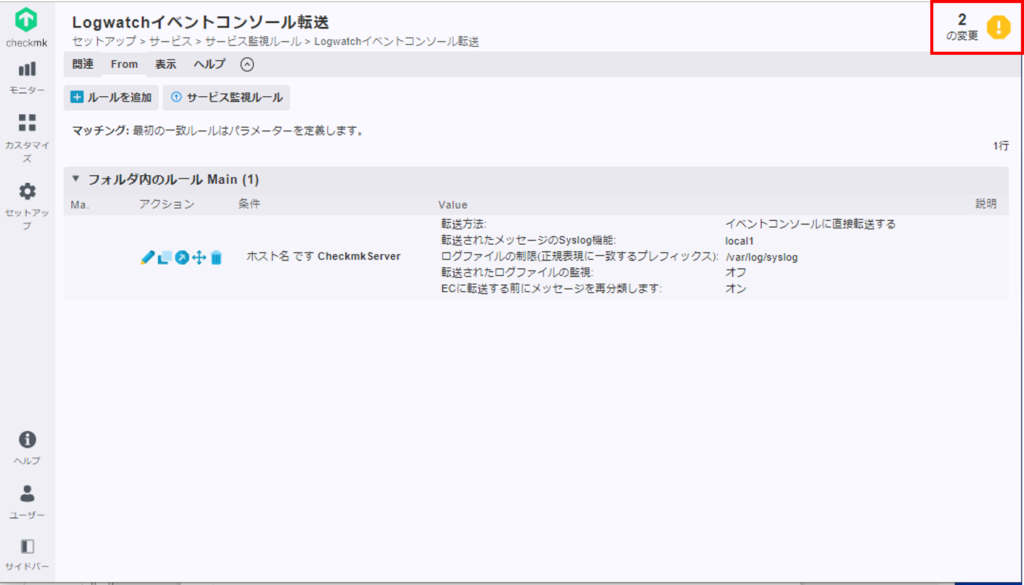Screen dimensions: 1024x585
Task: Click the Value column header
Action: pos(453,205)
